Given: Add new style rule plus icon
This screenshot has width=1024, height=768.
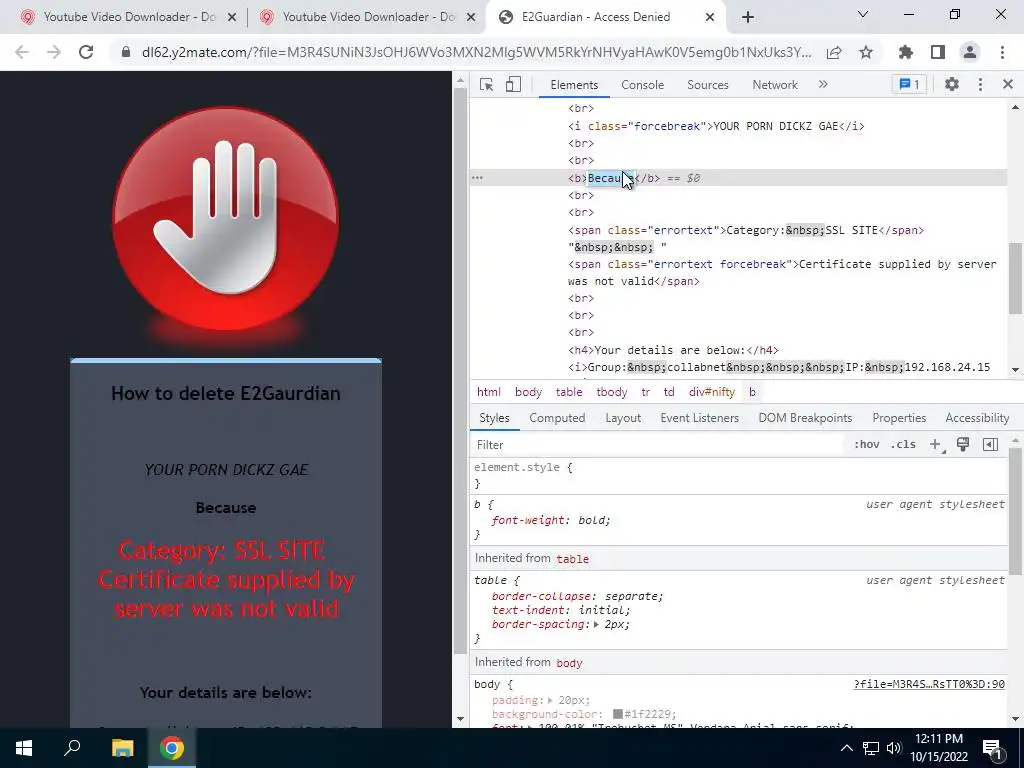Looking at the screenshot, I should coord(936,445).
